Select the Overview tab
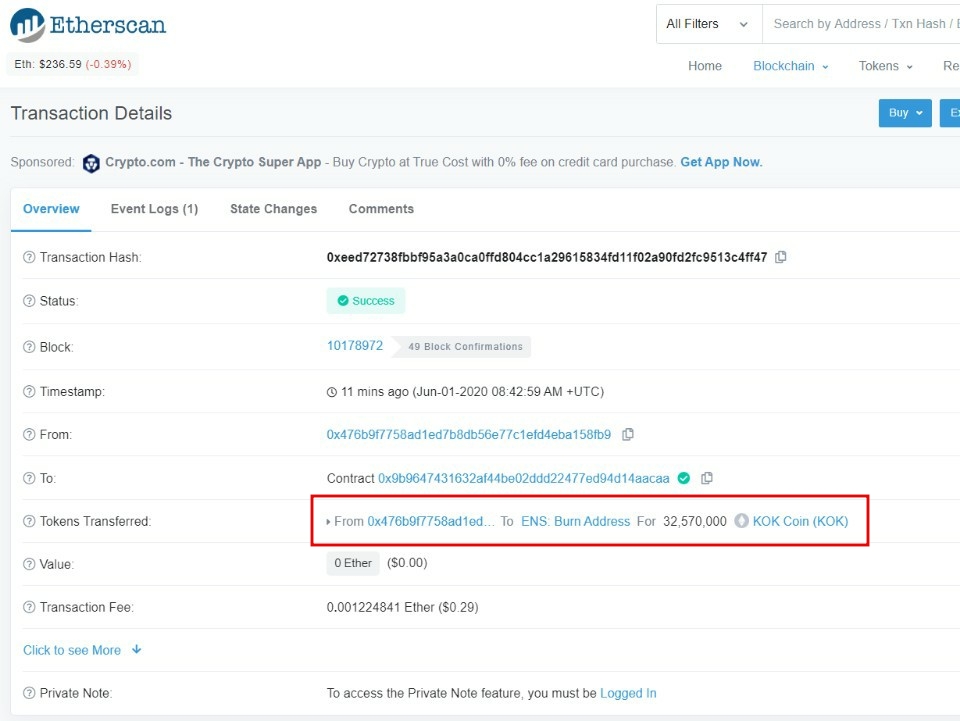This screenshot has width=960, height=721. pos(51,209)
